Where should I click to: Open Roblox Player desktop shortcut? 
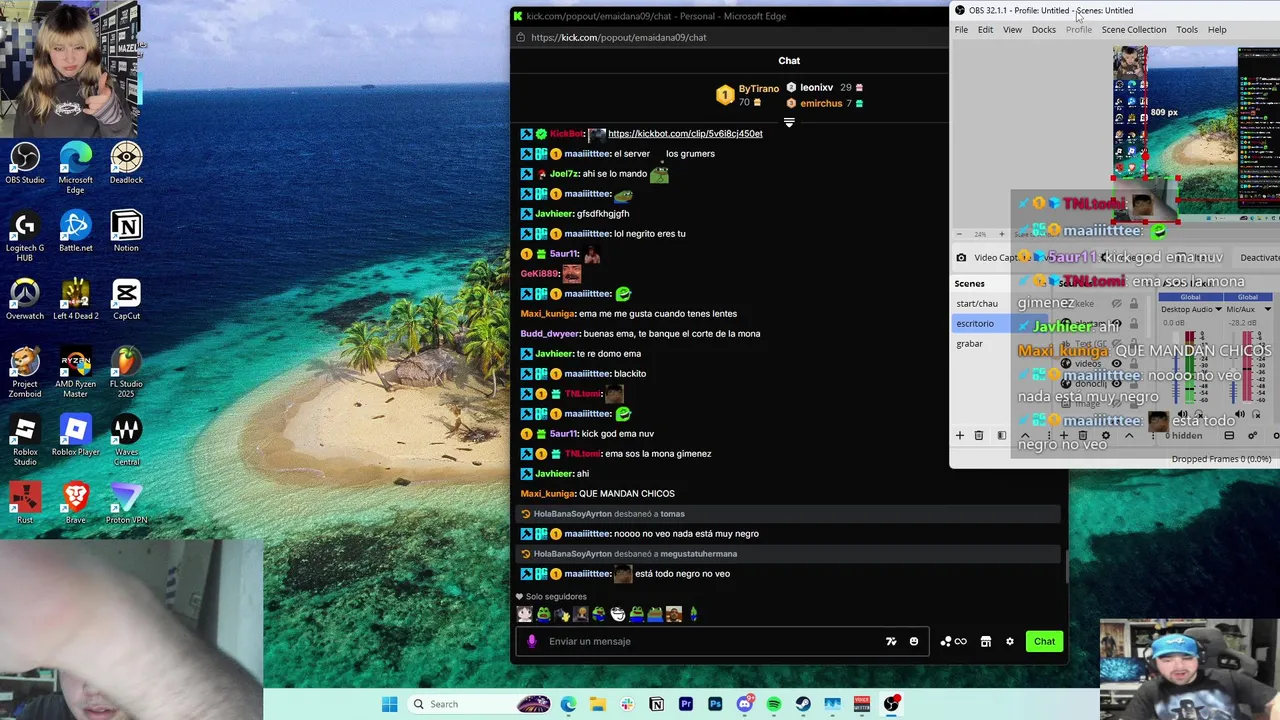[x=75, y=436]
